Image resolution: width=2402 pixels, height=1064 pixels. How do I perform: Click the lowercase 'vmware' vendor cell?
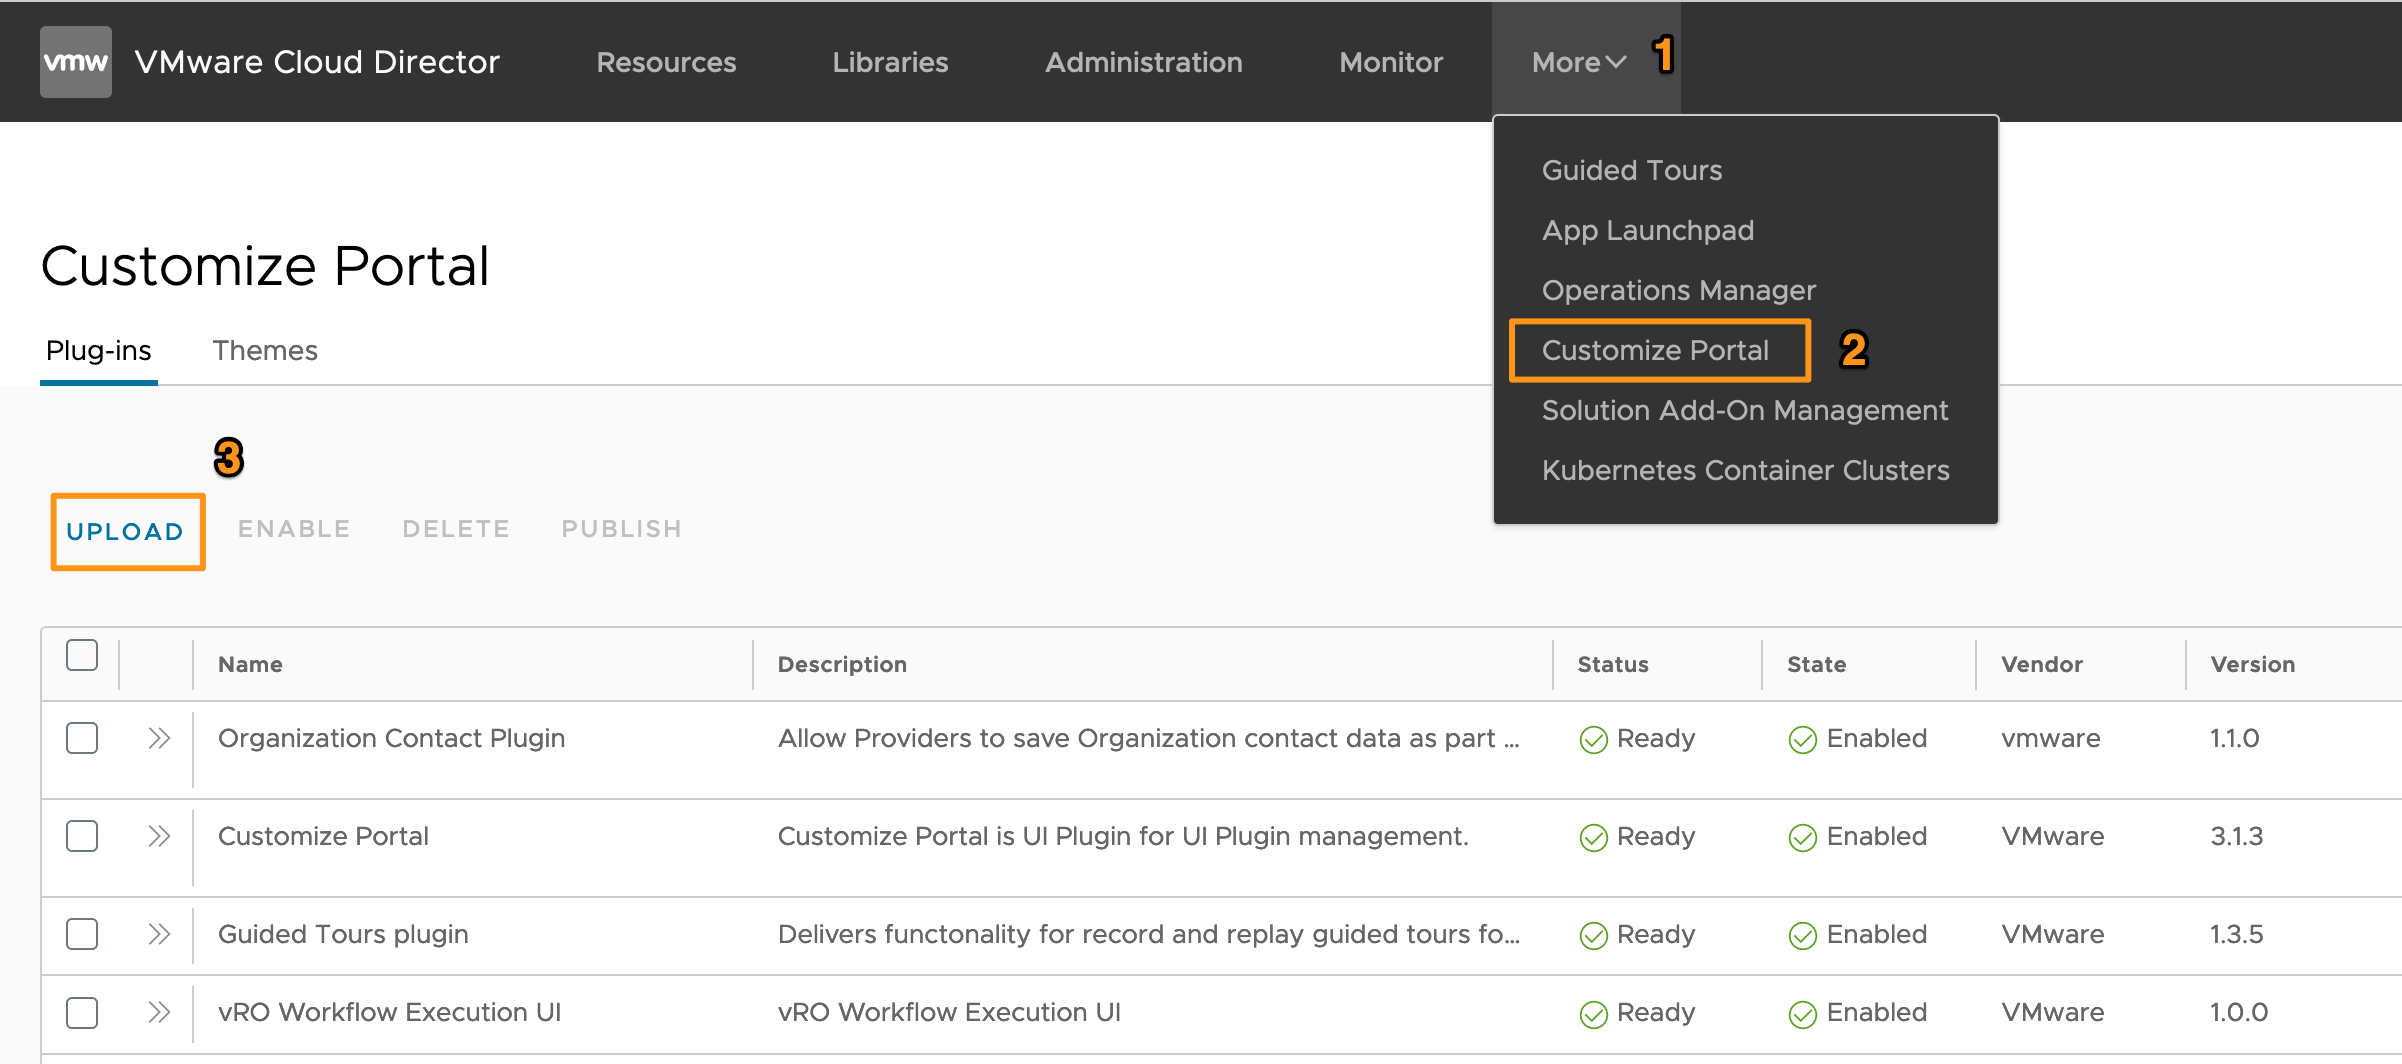pyautogui.click(x=2051, y=738)
